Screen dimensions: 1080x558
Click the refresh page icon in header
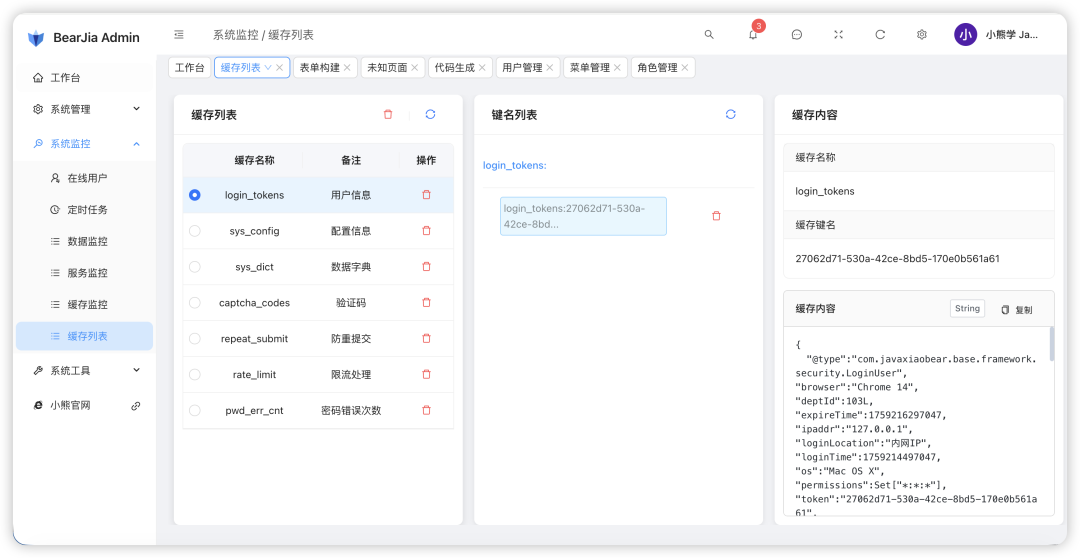[x=880, y=35]
